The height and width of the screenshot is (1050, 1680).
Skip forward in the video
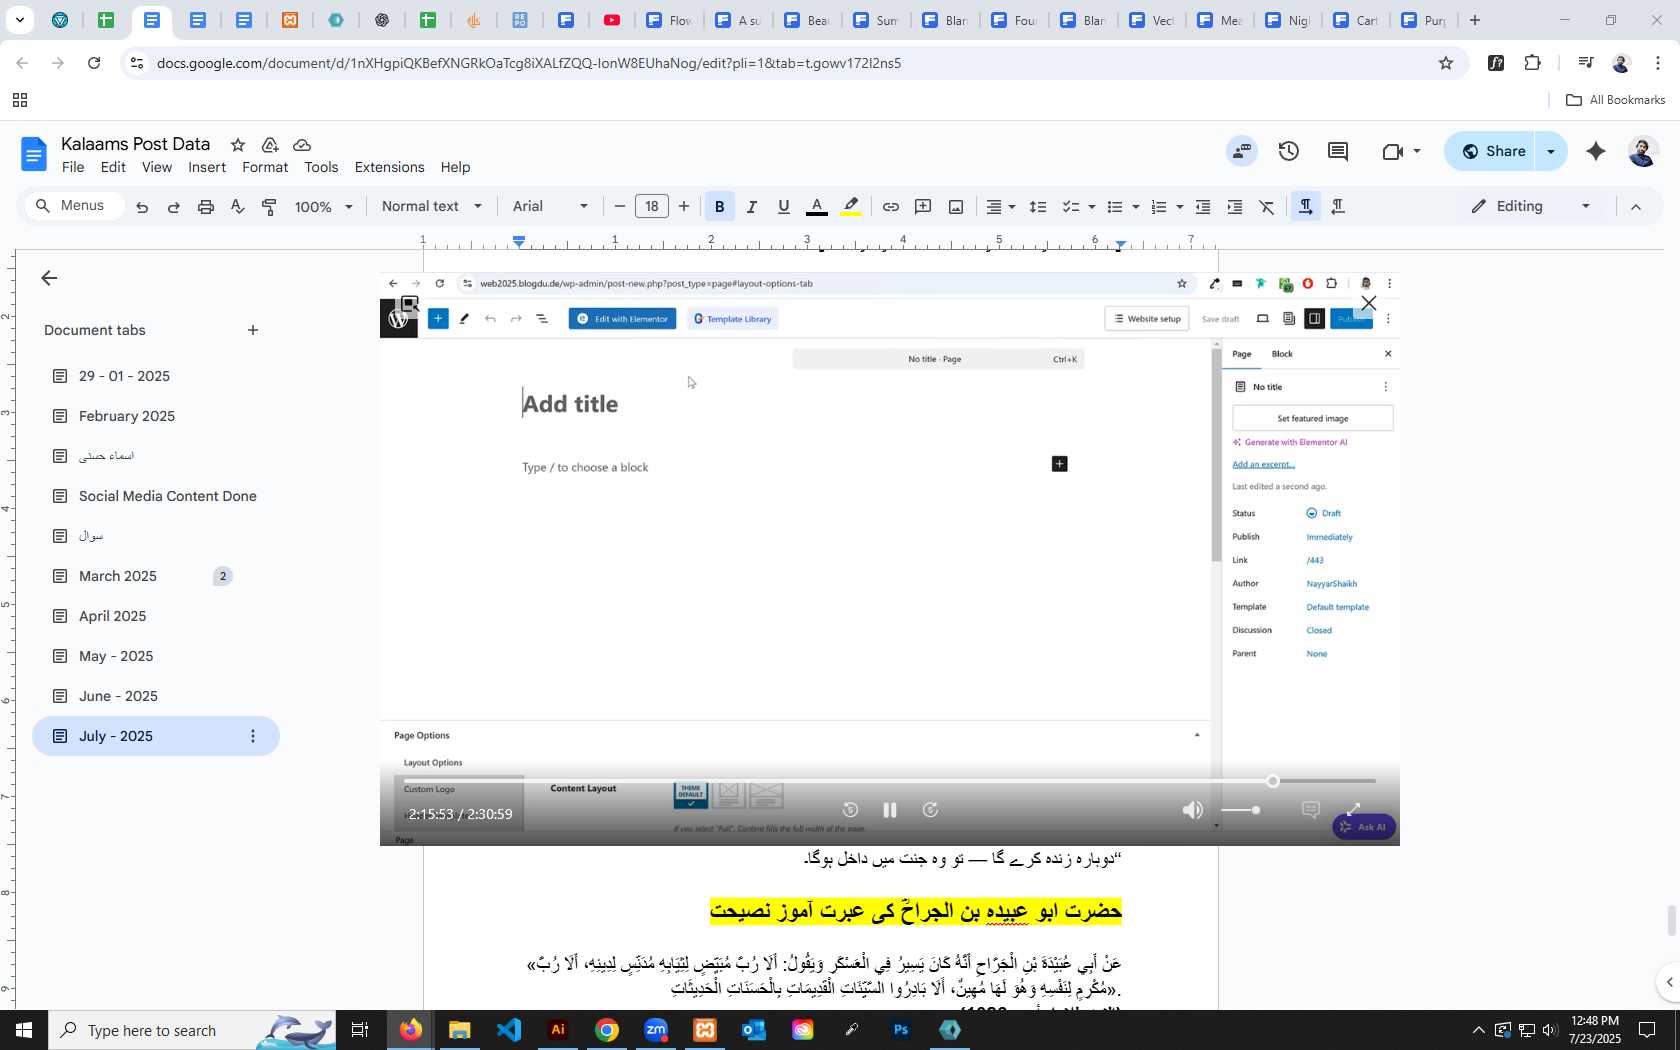pyautogui.click(x=930, y=810)
